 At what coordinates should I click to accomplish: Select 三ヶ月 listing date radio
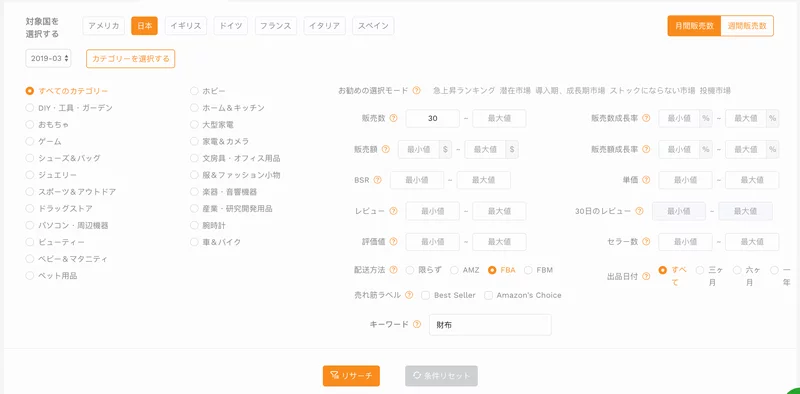[x=700, y=270]
